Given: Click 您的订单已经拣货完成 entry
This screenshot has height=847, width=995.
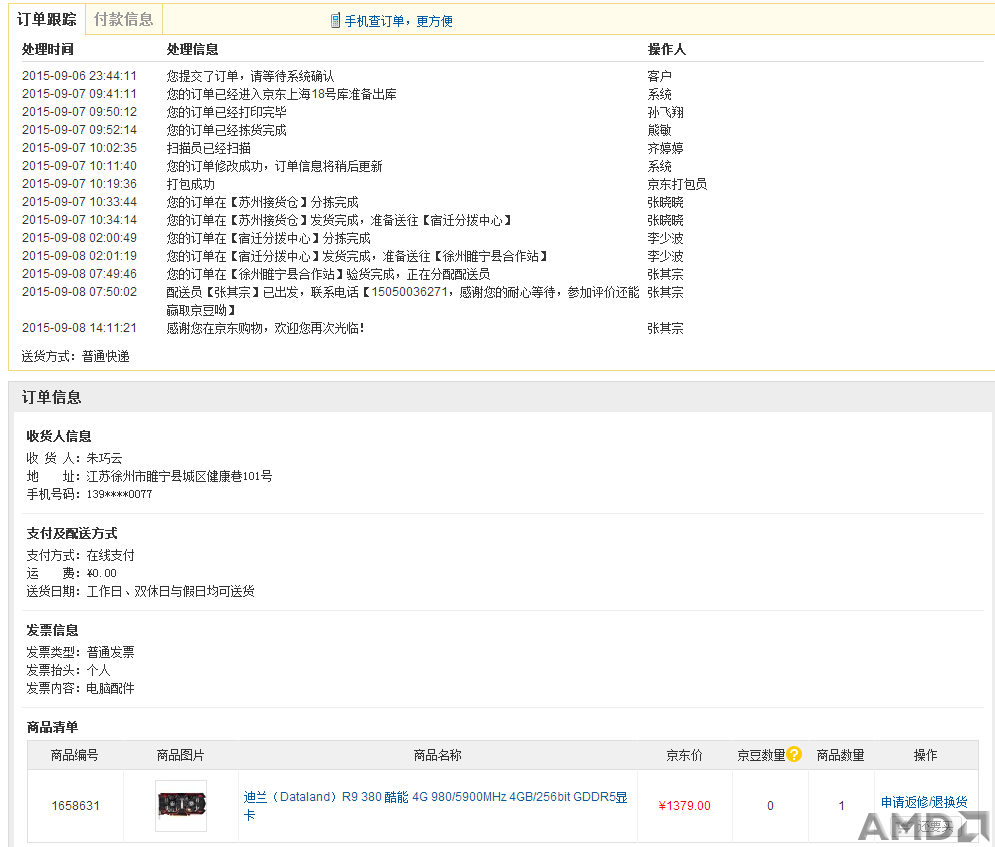Looking at the screenshot, I should [227, 130].
